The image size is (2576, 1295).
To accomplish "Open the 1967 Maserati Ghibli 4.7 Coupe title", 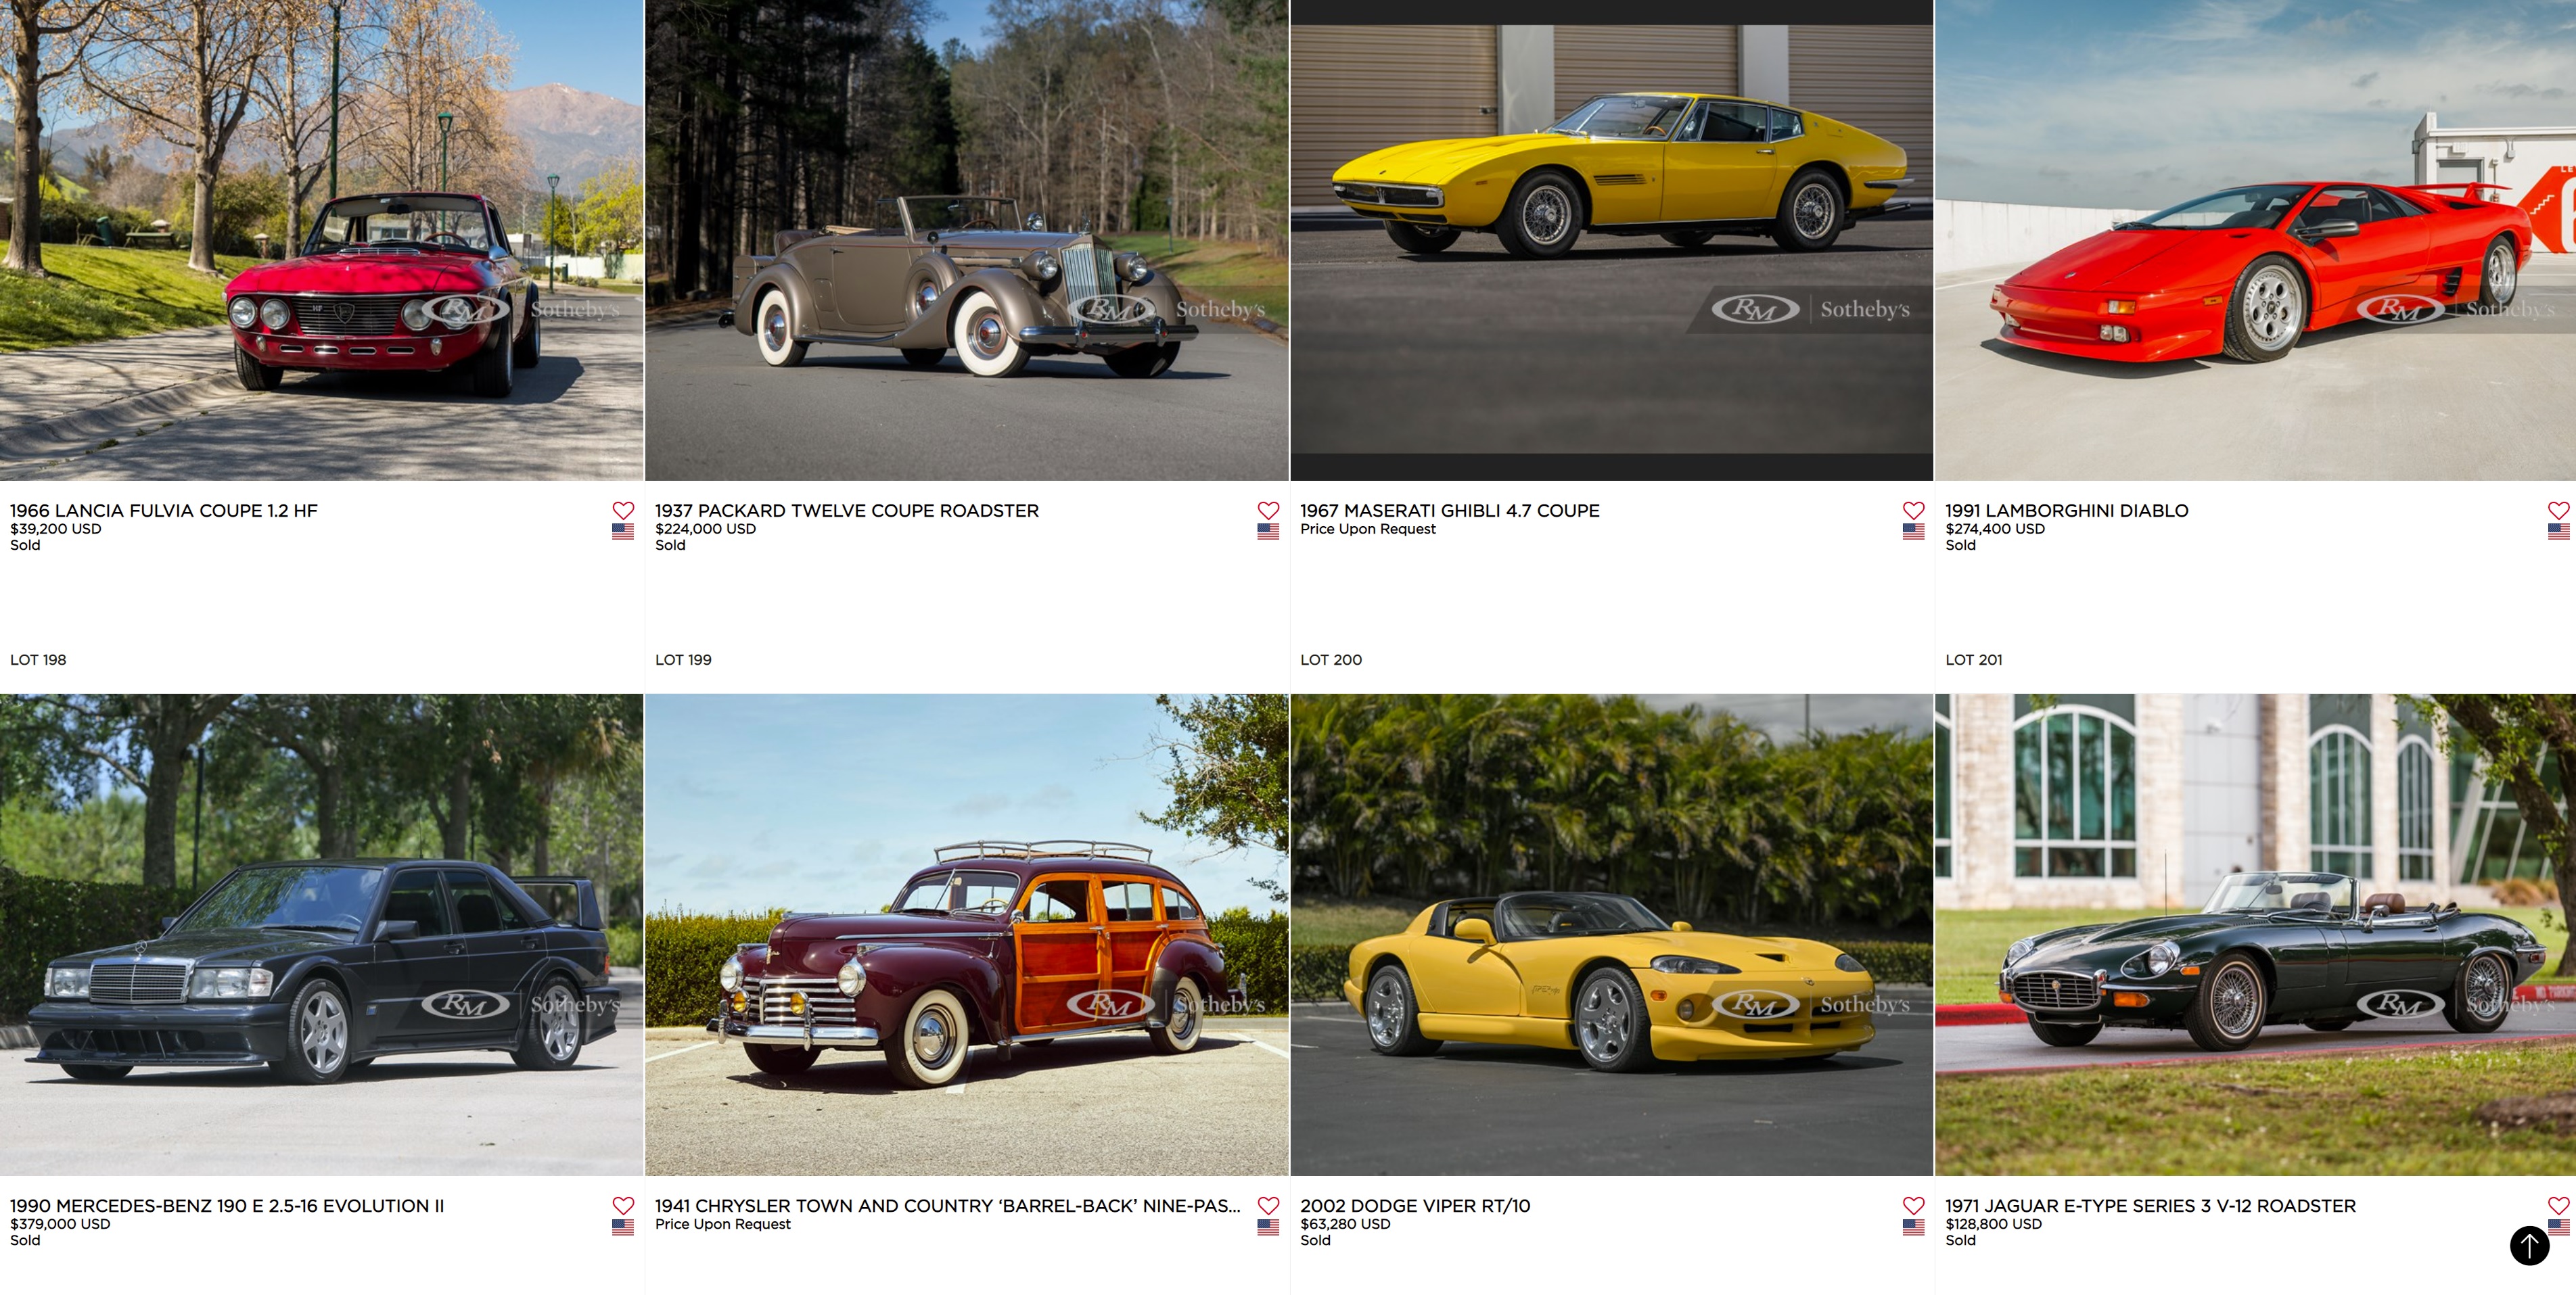I will coord(1450,510).
